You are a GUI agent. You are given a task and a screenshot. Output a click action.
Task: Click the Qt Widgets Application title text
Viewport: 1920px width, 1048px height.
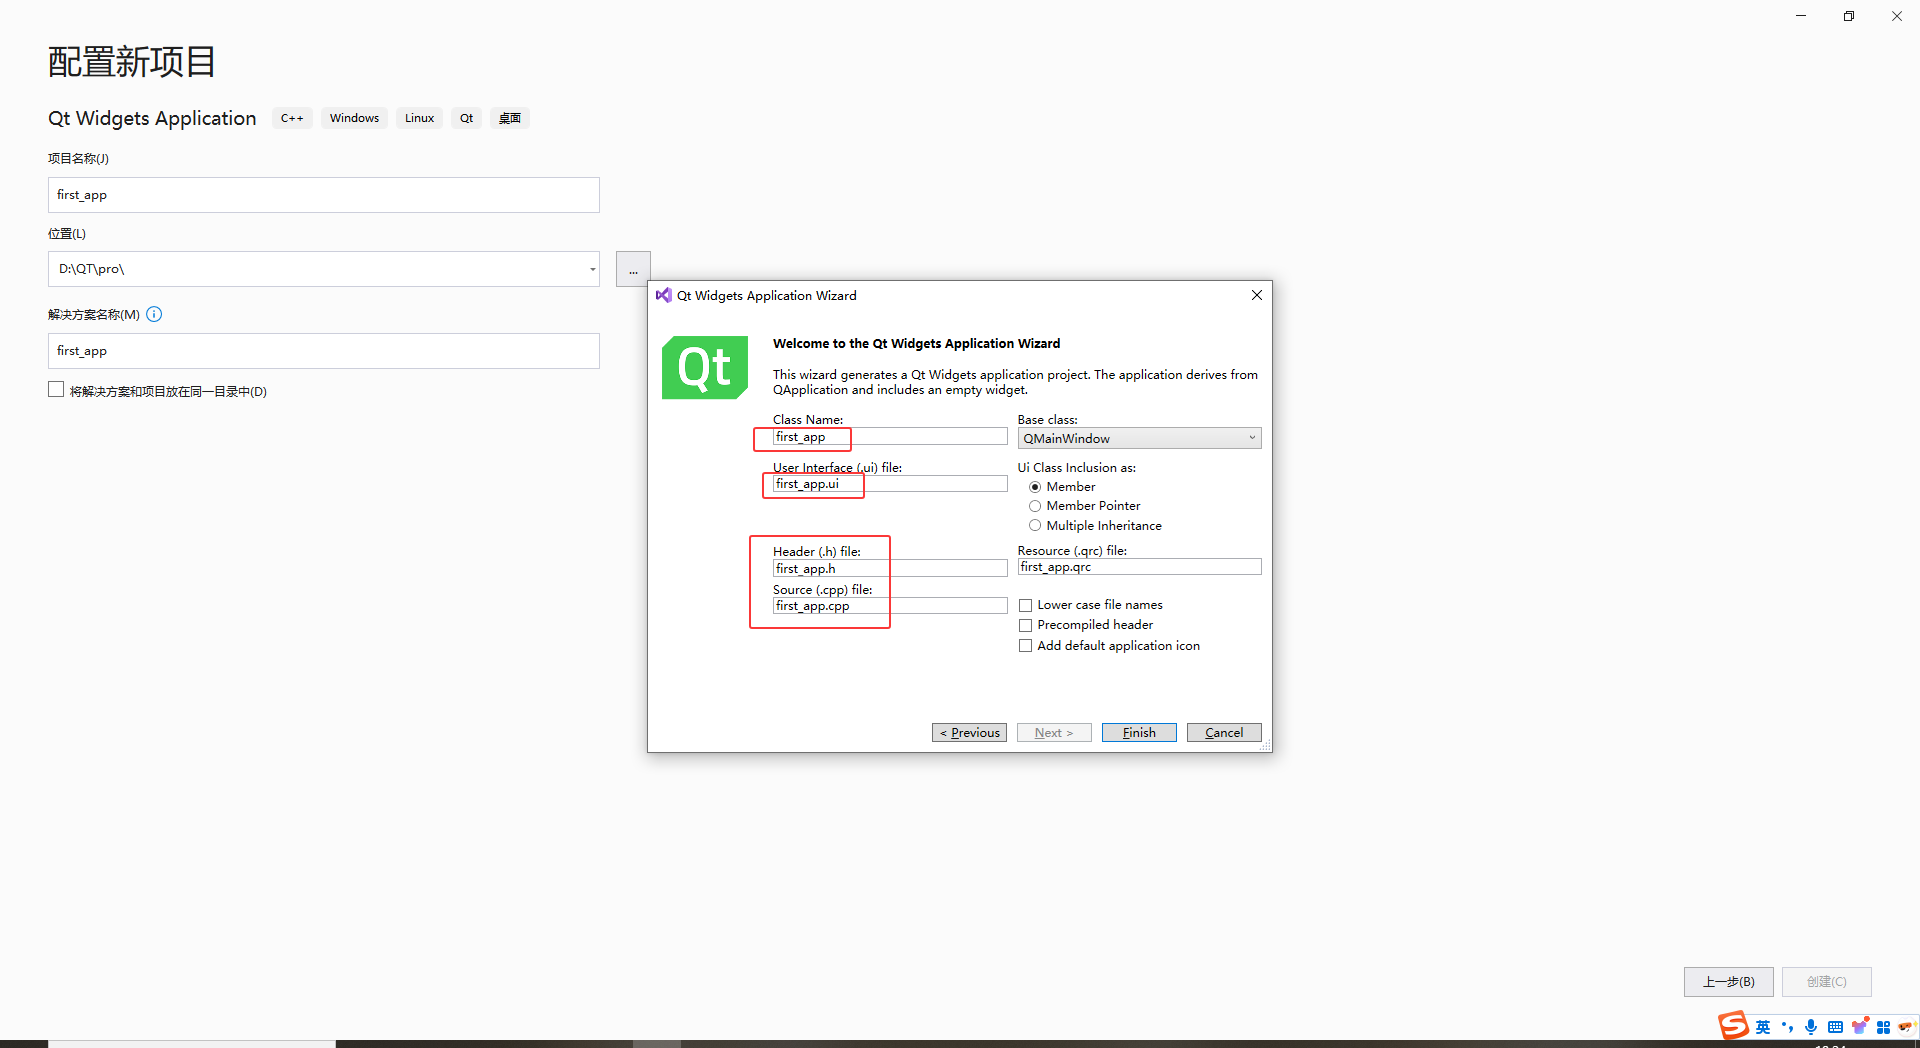(x=152, y=118)
